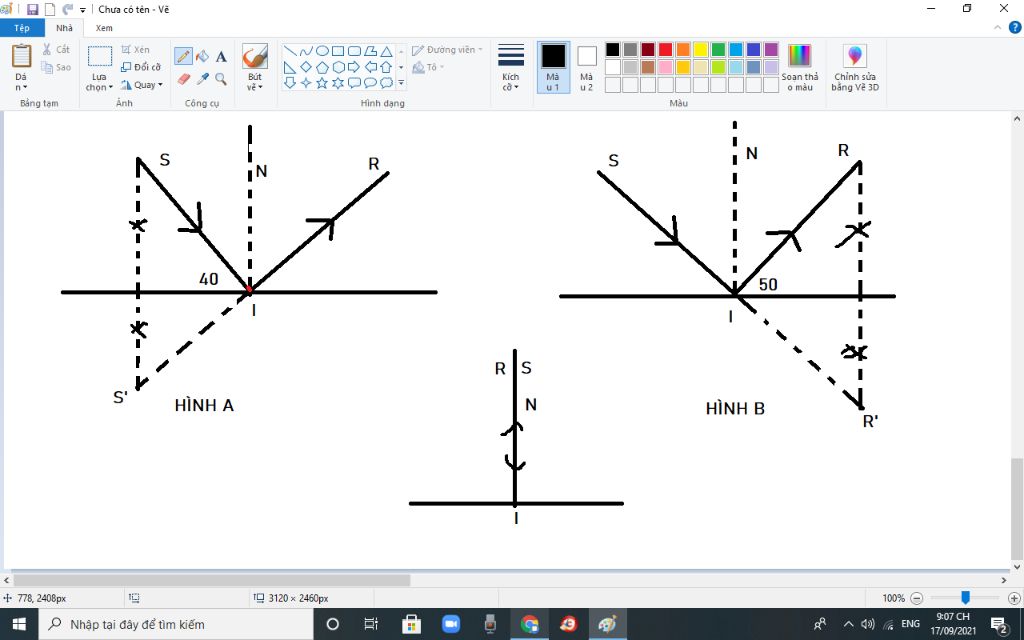Choose the Diamond shape
This screenshot has width=1024, height=640.
(306, 67)
